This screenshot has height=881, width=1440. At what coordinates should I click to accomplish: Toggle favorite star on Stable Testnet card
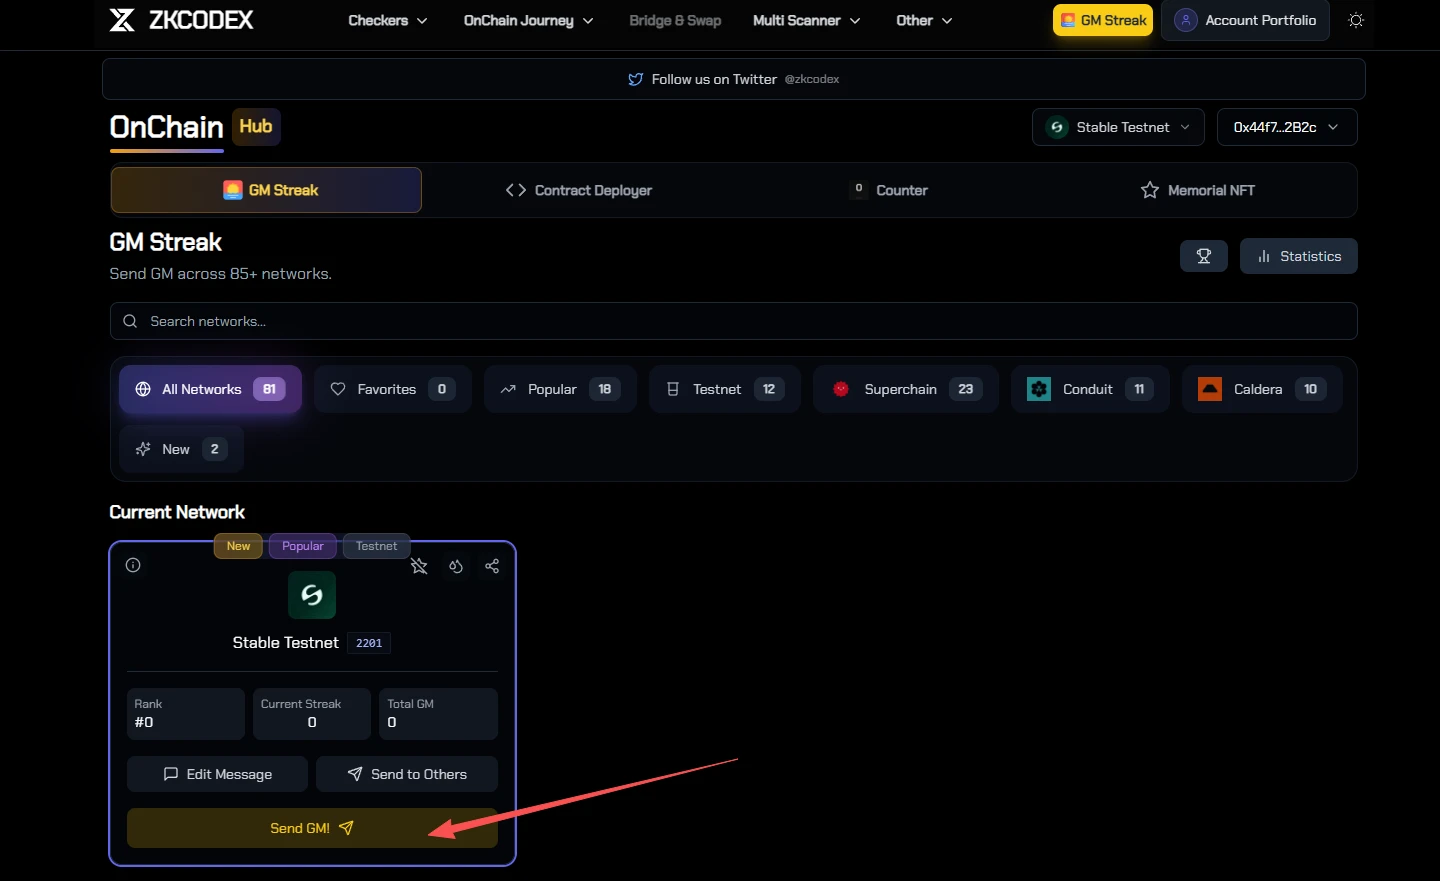pyautogui.click(x=419, y=565)
